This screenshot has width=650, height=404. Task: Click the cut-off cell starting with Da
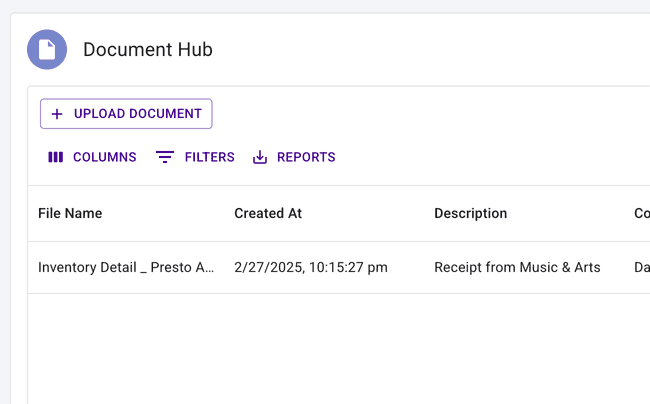640,268
